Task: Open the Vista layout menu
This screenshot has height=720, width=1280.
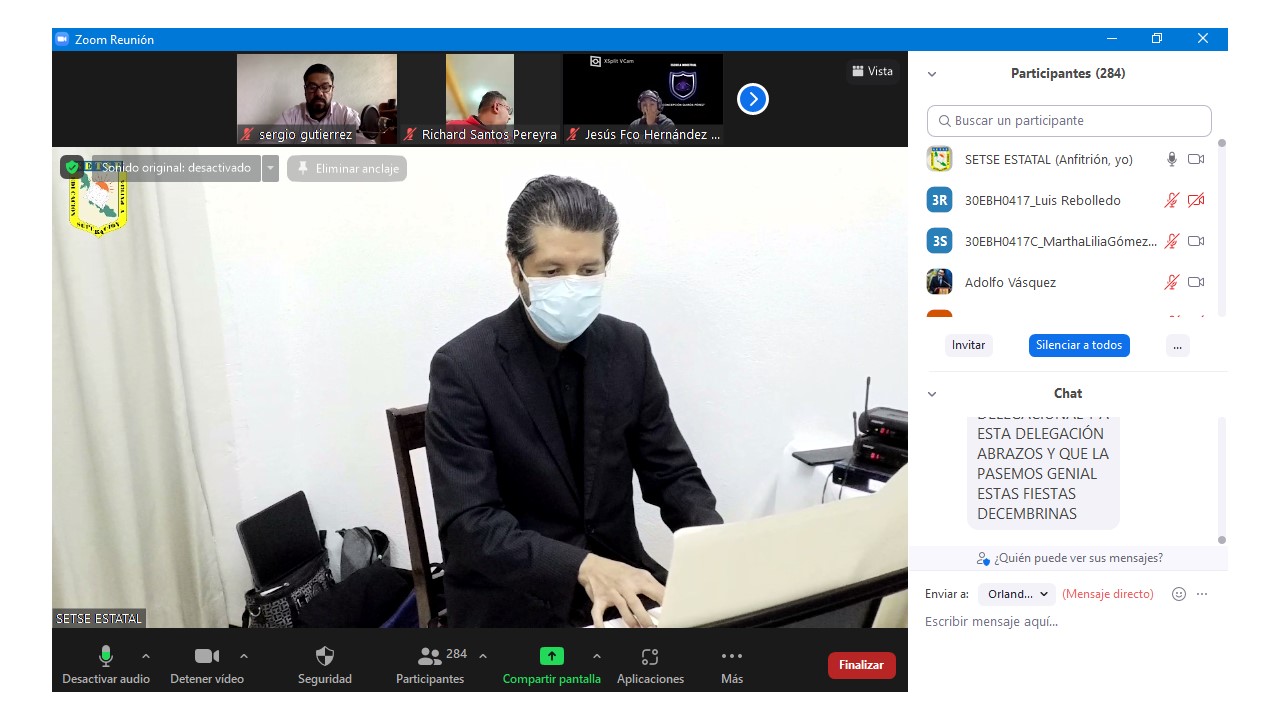Action: tap(872, 71)
